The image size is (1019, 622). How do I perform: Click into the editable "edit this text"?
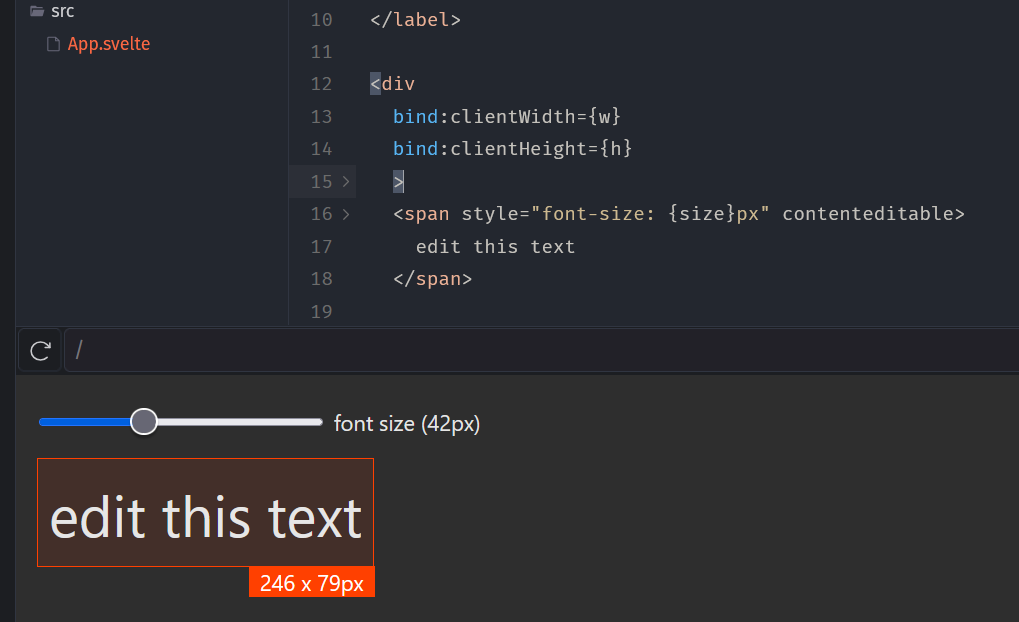[205, 517]
